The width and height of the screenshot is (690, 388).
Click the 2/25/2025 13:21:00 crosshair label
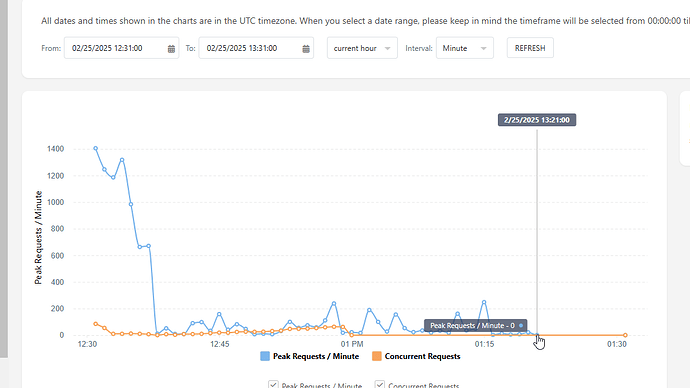pyautogui.click(x=537, y=120)
